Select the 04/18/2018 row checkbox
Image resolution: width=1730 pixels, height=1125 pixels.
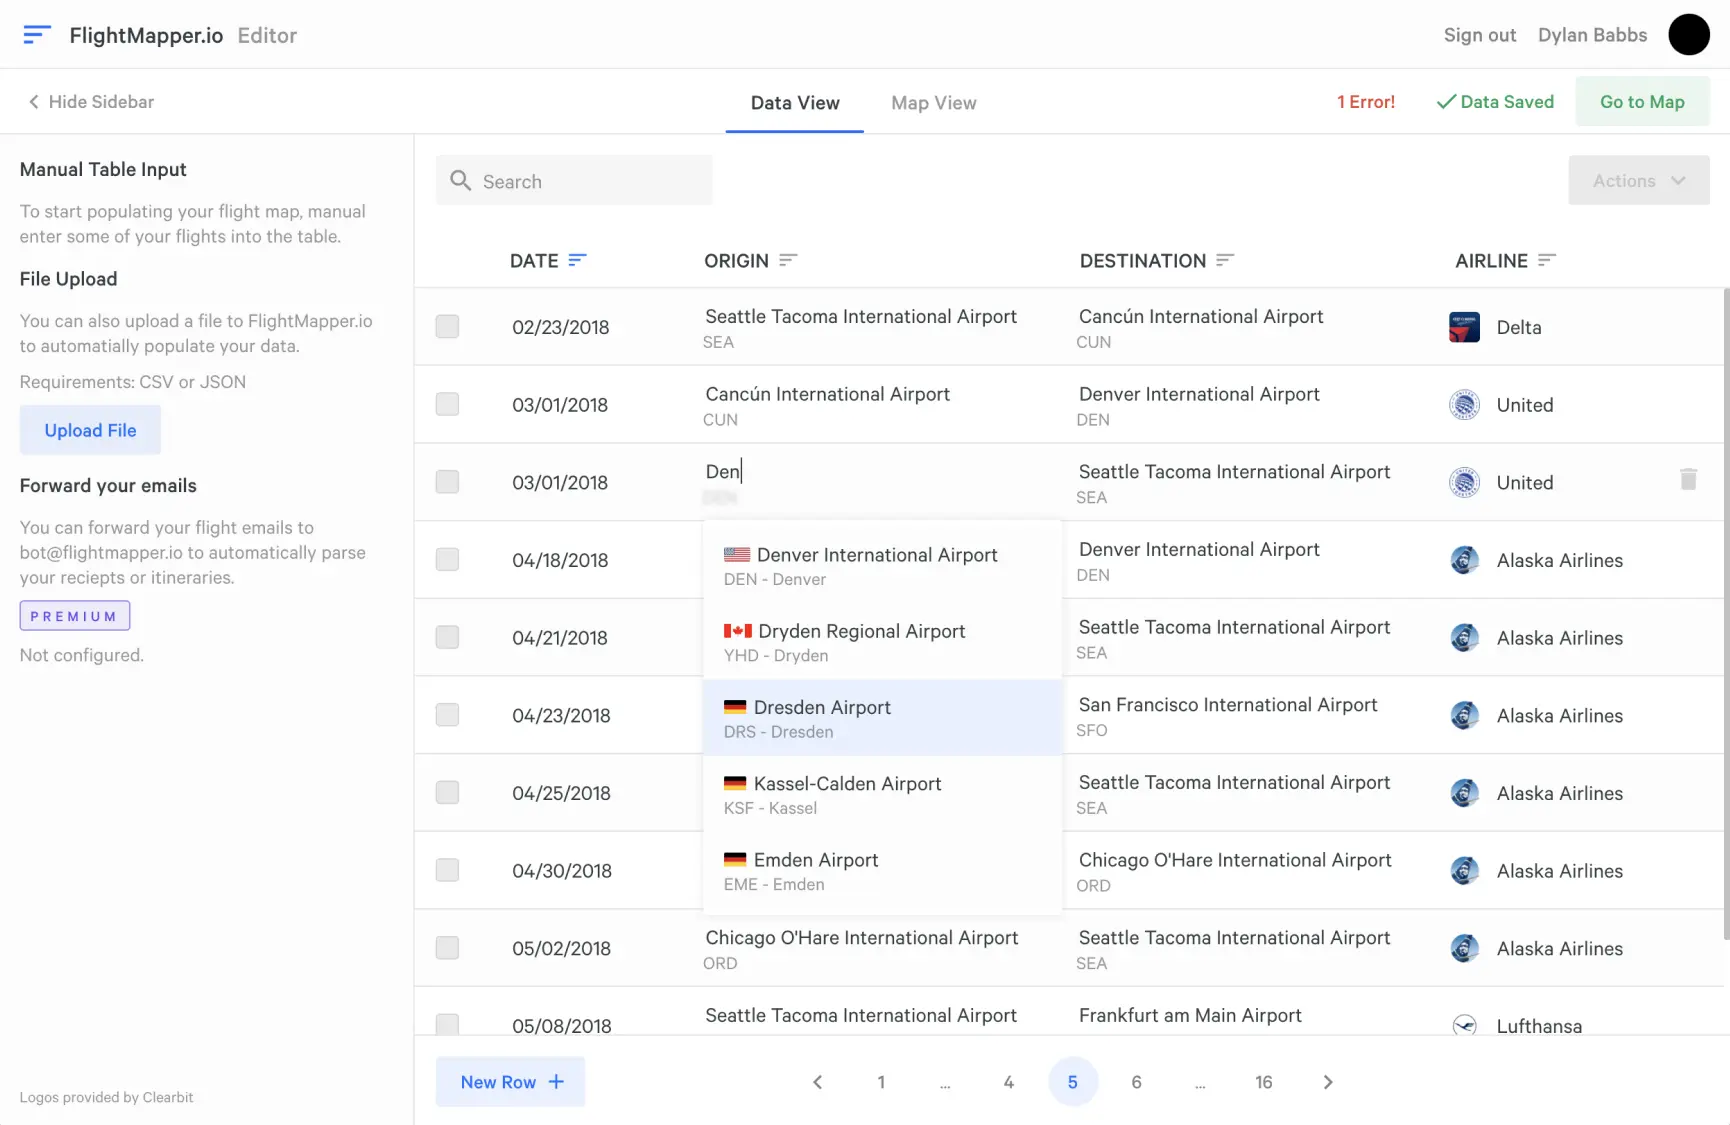(447, 560)
